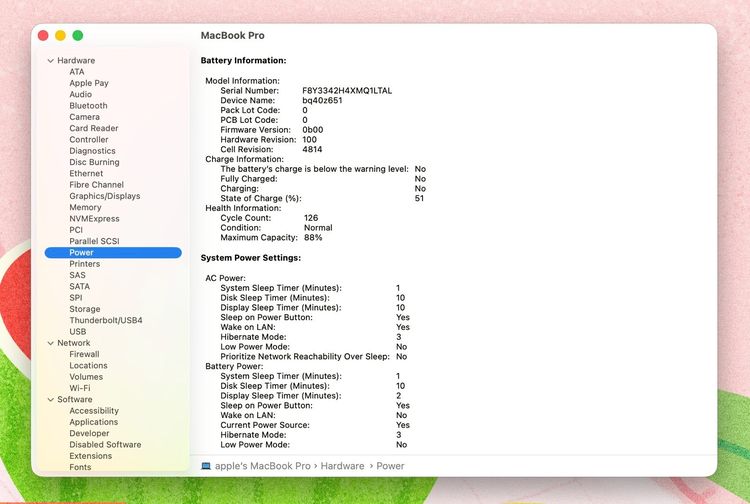Select Firewall under Network
The width and height of the screenshot is (750, 504).
[84, 354]
